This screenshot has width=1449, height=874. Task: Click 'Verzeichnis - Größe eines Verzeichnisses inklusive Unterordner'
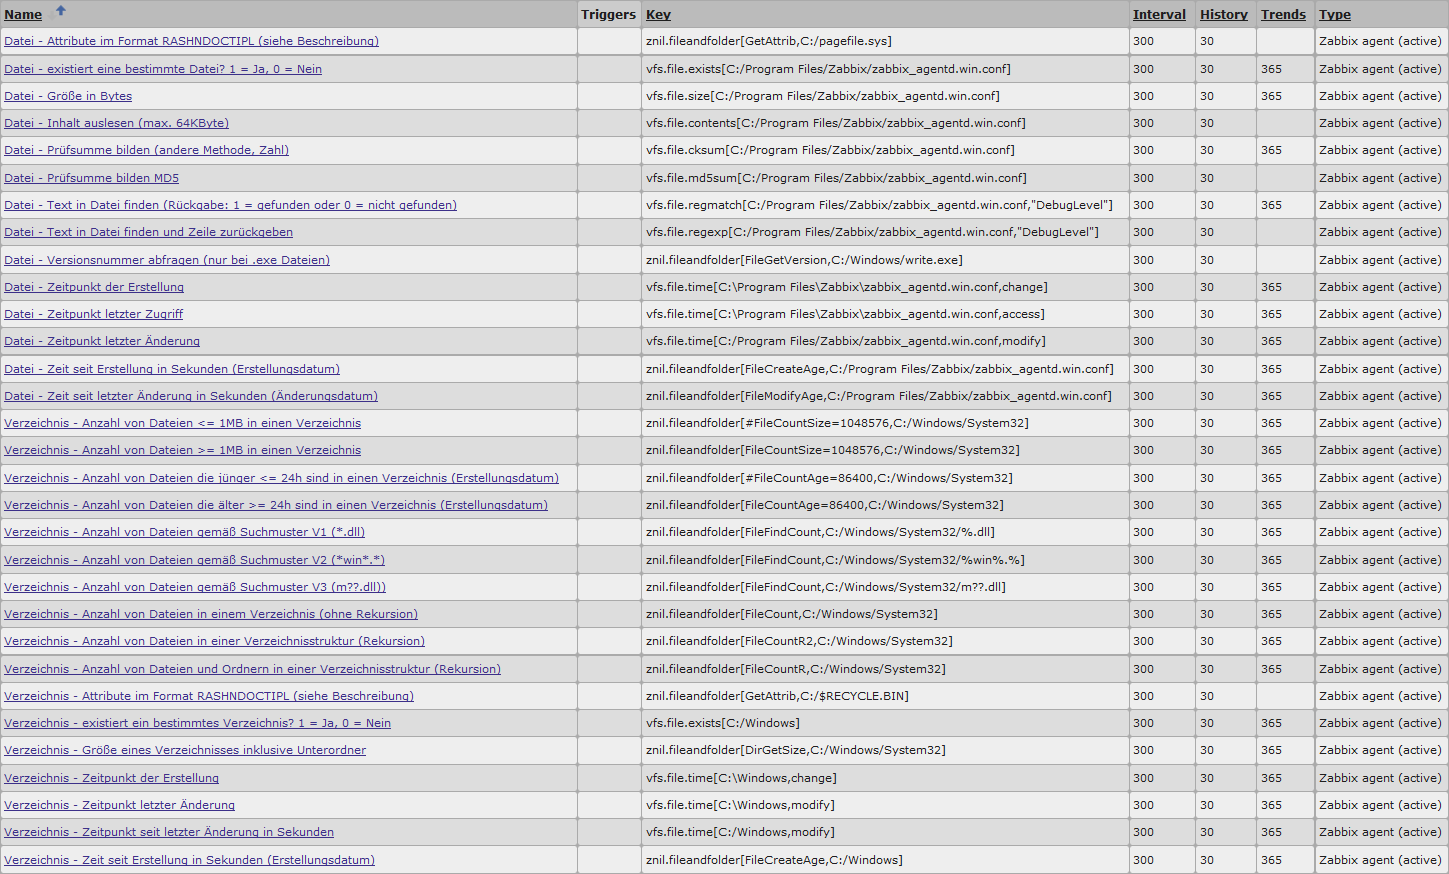[185, 750]
